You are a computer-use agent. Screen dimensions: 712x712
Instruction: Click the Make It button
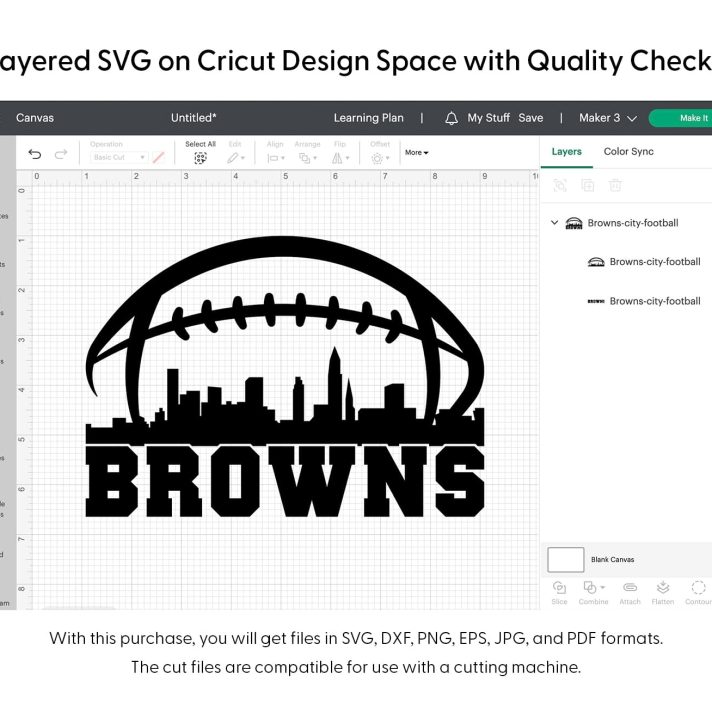pyautogui.click(x=680, y=118)
